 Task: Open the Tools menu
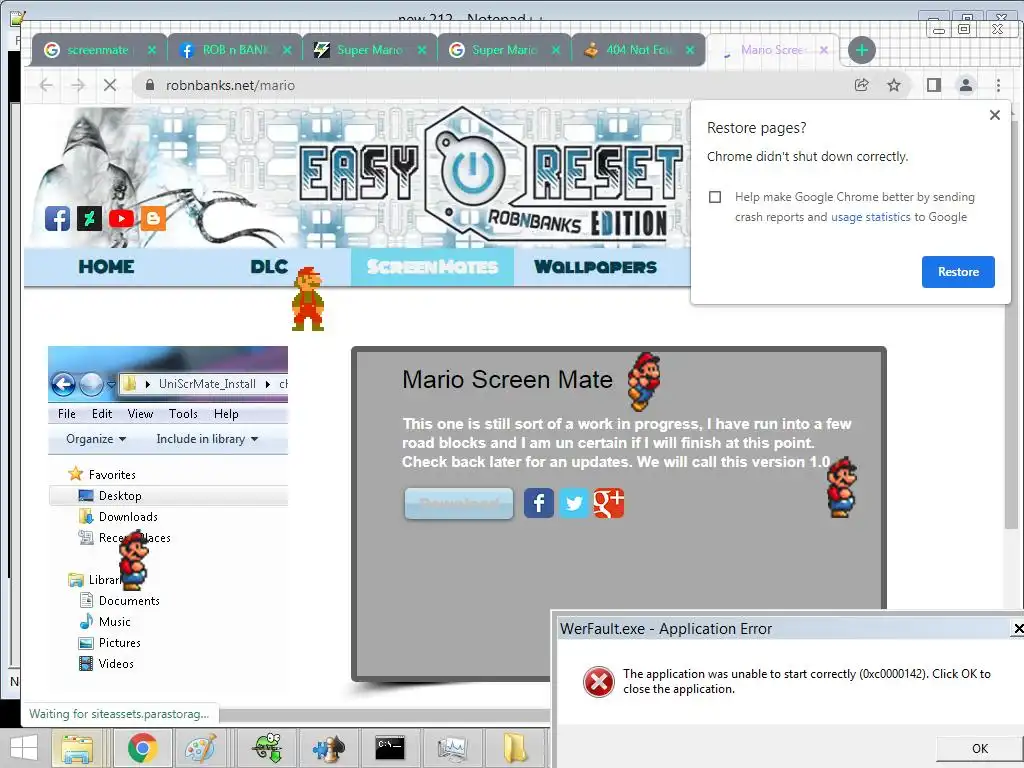[183, 414]
